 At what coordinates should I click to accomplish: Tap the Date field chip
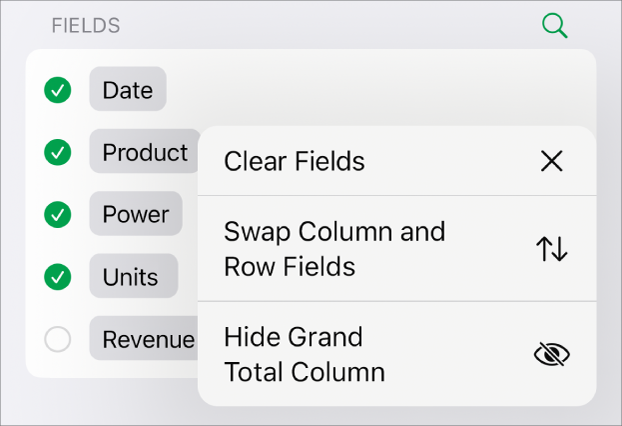tap(127, 90)
